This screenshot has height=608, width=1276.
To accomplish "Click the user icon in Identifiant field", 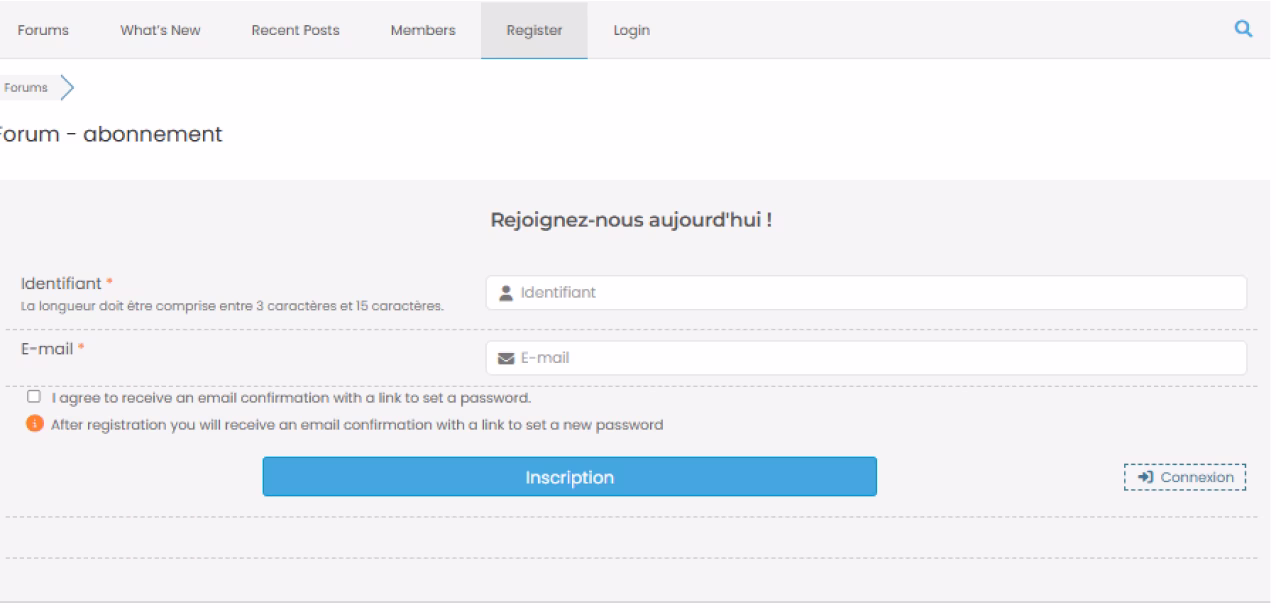I will pyautogui.click(x=506, y=293).
